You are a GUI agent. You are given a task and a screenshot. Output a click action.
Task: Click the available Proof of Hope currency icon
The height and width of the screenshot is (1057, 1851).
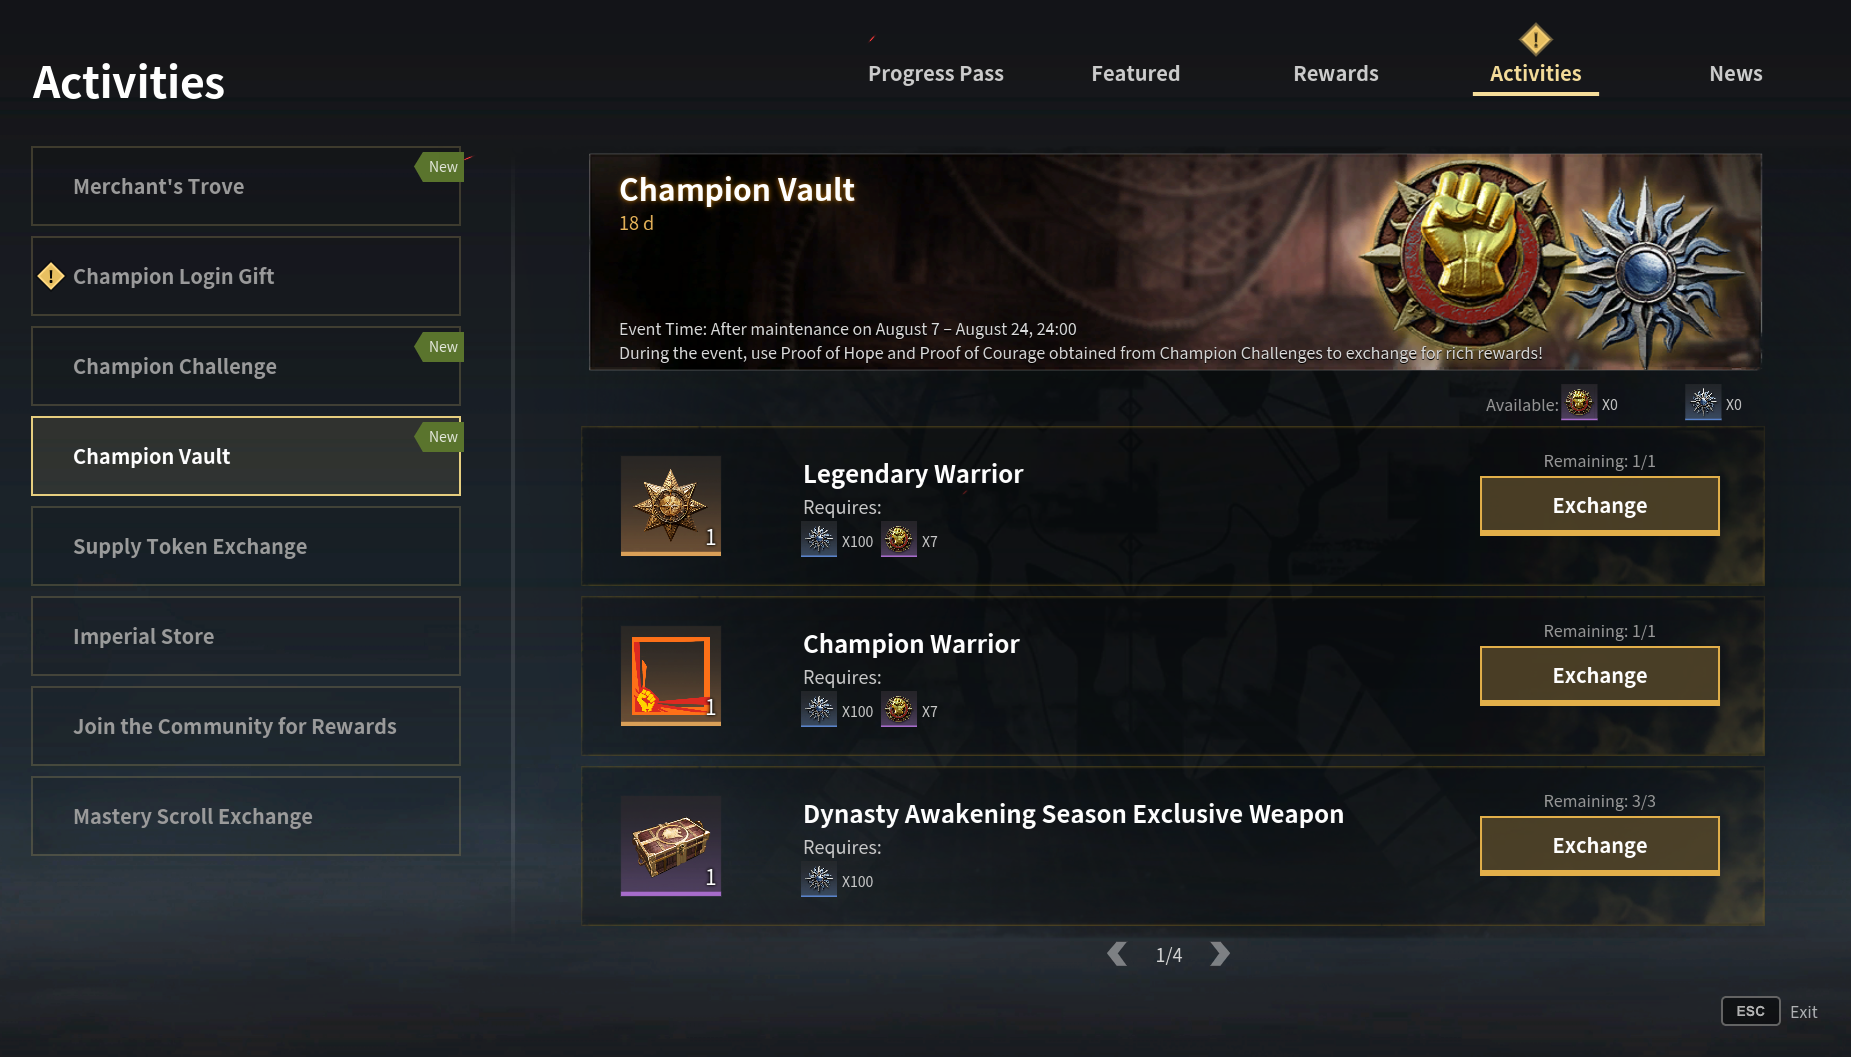click(x=1703, y=403)
